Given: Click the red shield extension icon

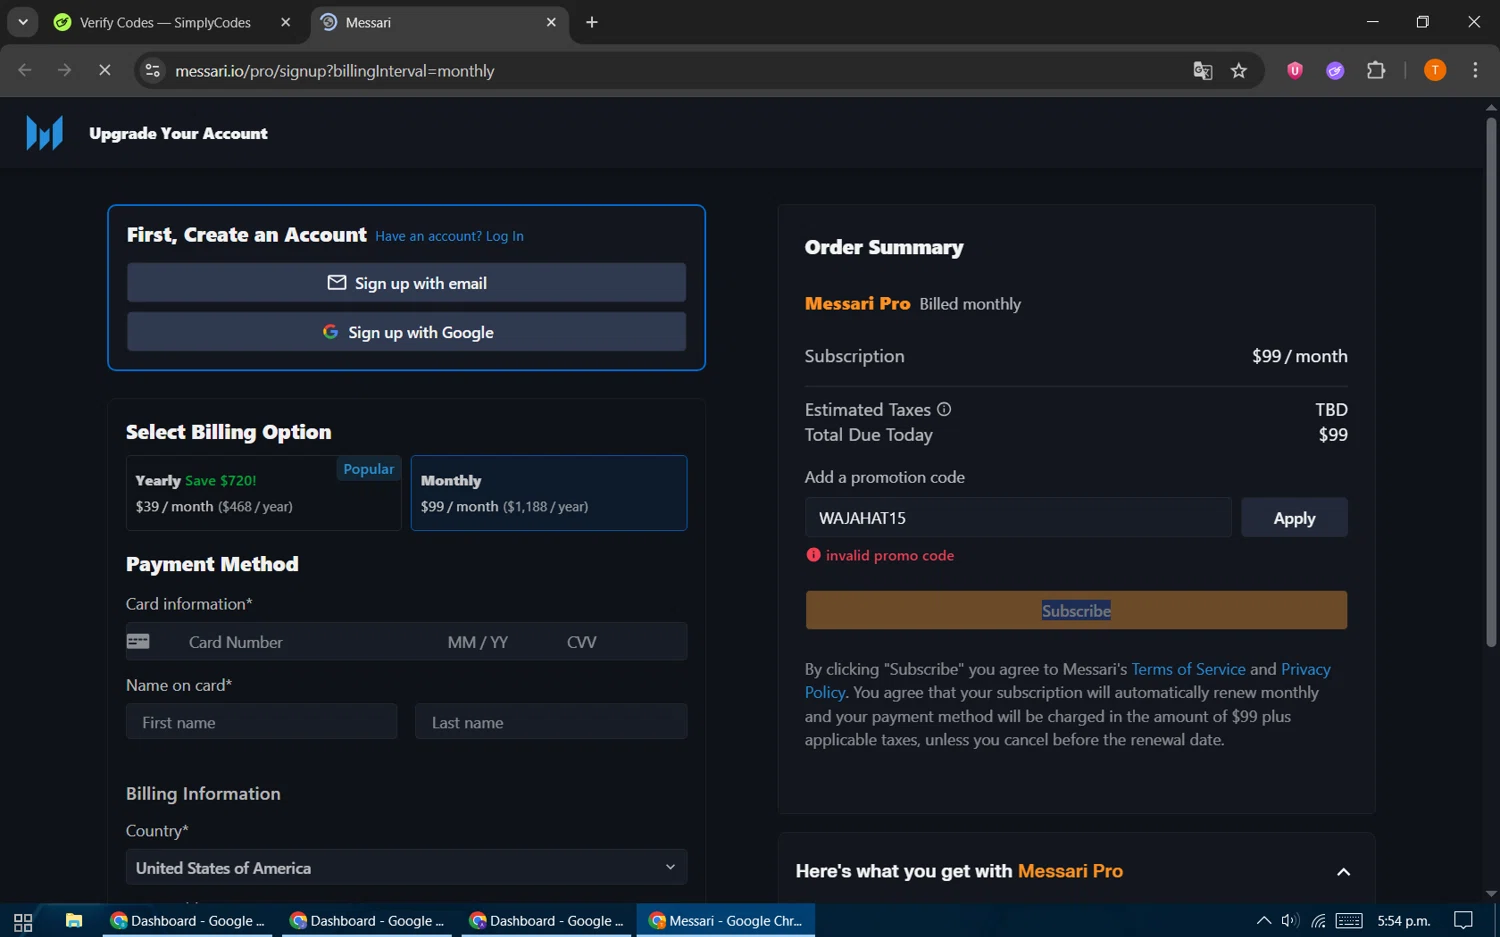Looking at the screenshot, I should tap(1294, 70).
